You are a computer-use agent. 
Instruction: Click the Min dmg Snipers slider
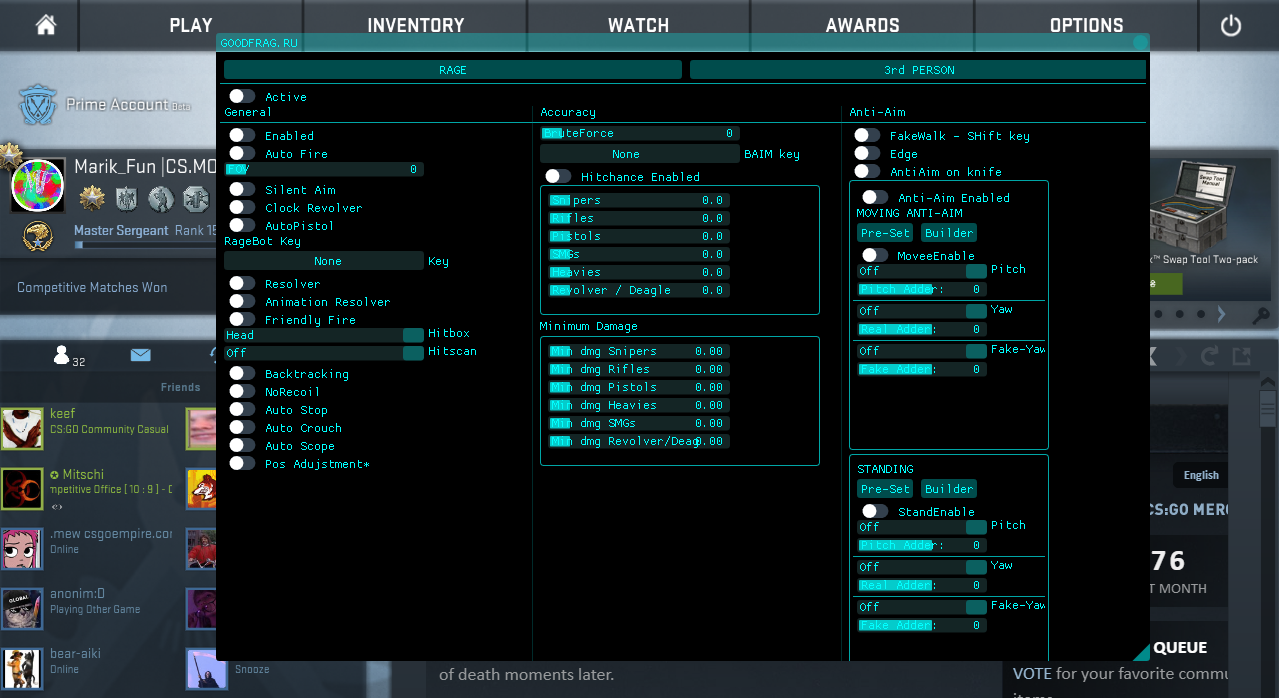pos(639,351)
